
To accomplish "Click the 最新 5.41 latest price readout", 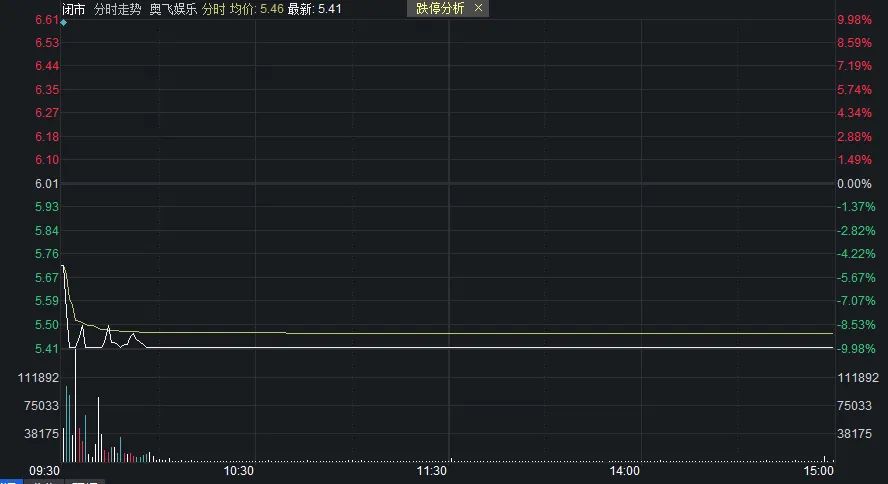I will click(314, 8).
